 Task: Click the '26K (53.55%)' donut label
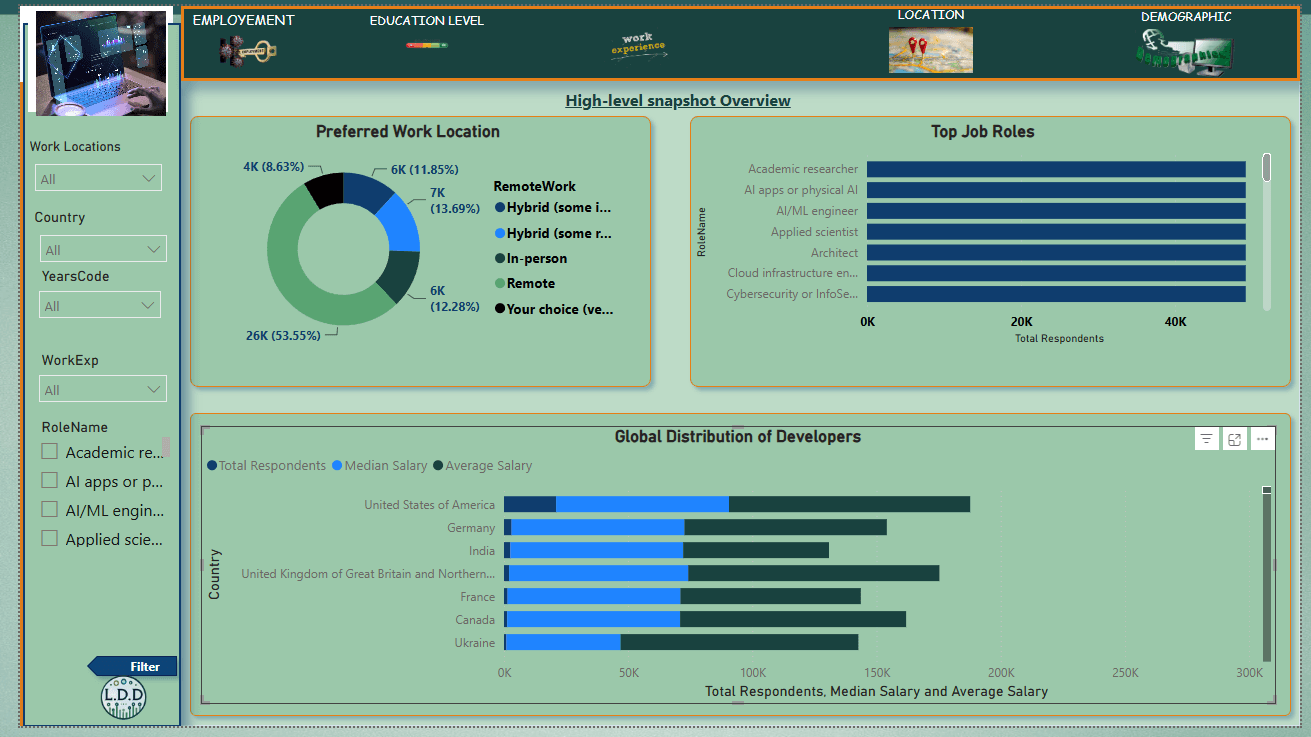click(x=284, y=335)
